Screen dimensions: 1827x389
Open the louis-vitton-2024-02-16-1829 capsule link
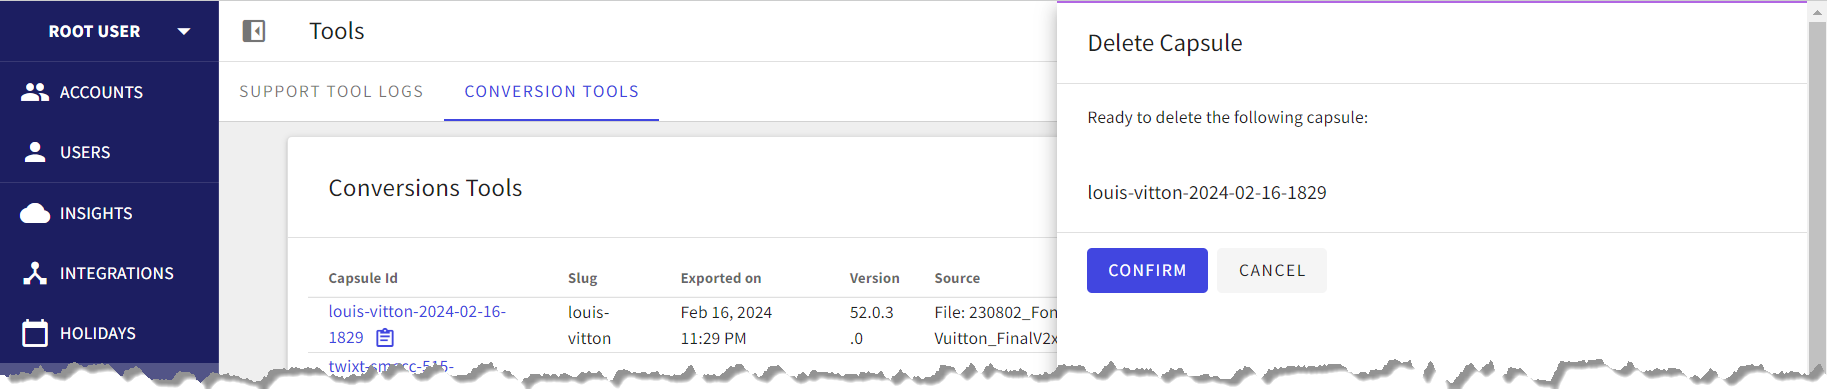click(x=417, y=324)
